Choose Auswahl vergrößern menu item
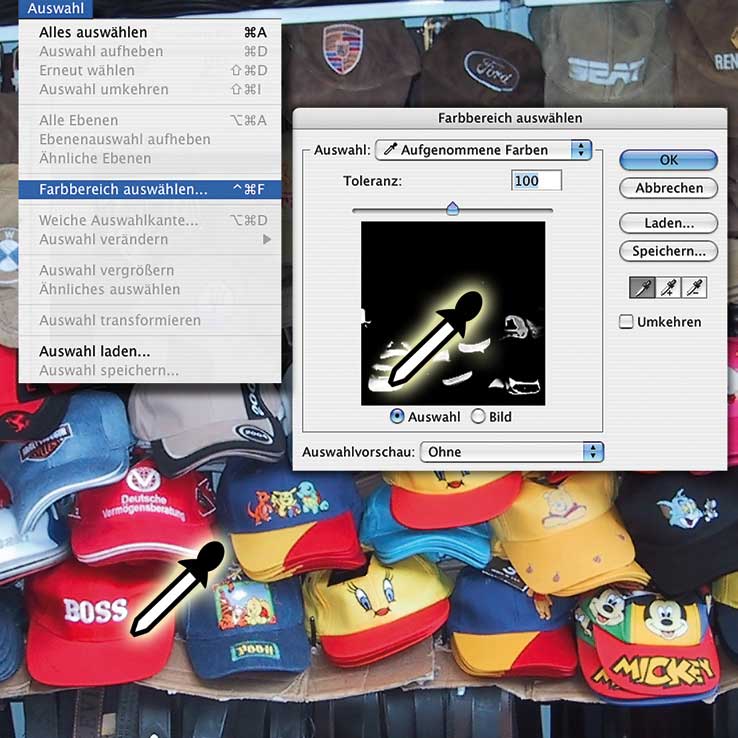 (x=150, y=271)
